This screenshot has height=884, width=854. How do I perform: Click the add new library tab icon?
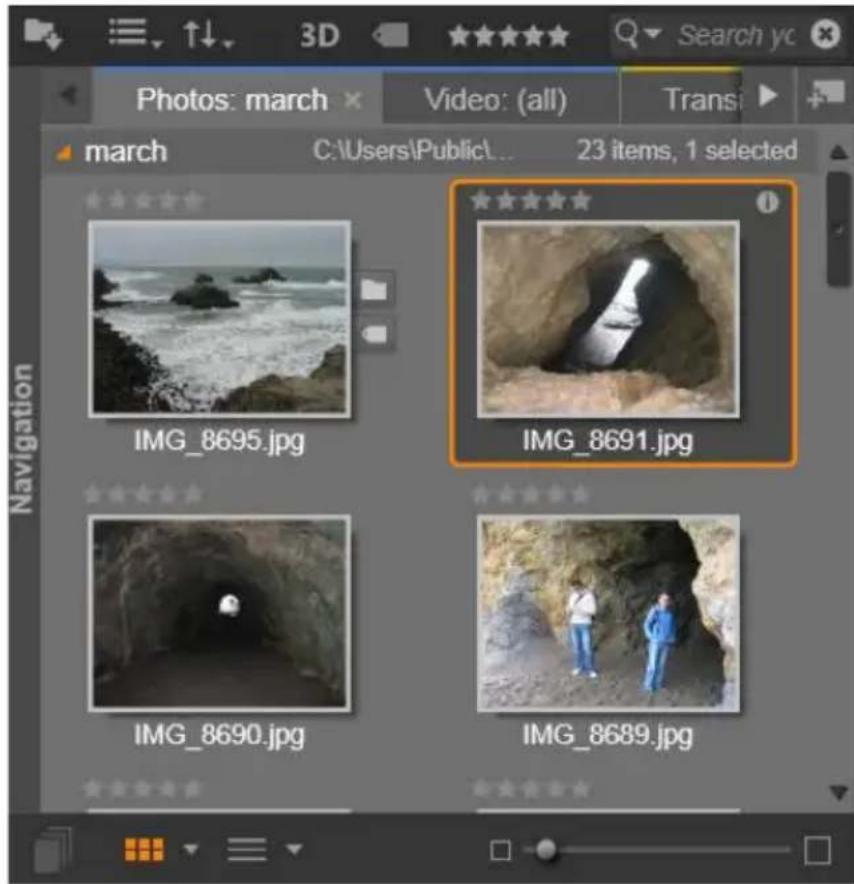click(825, 94)
